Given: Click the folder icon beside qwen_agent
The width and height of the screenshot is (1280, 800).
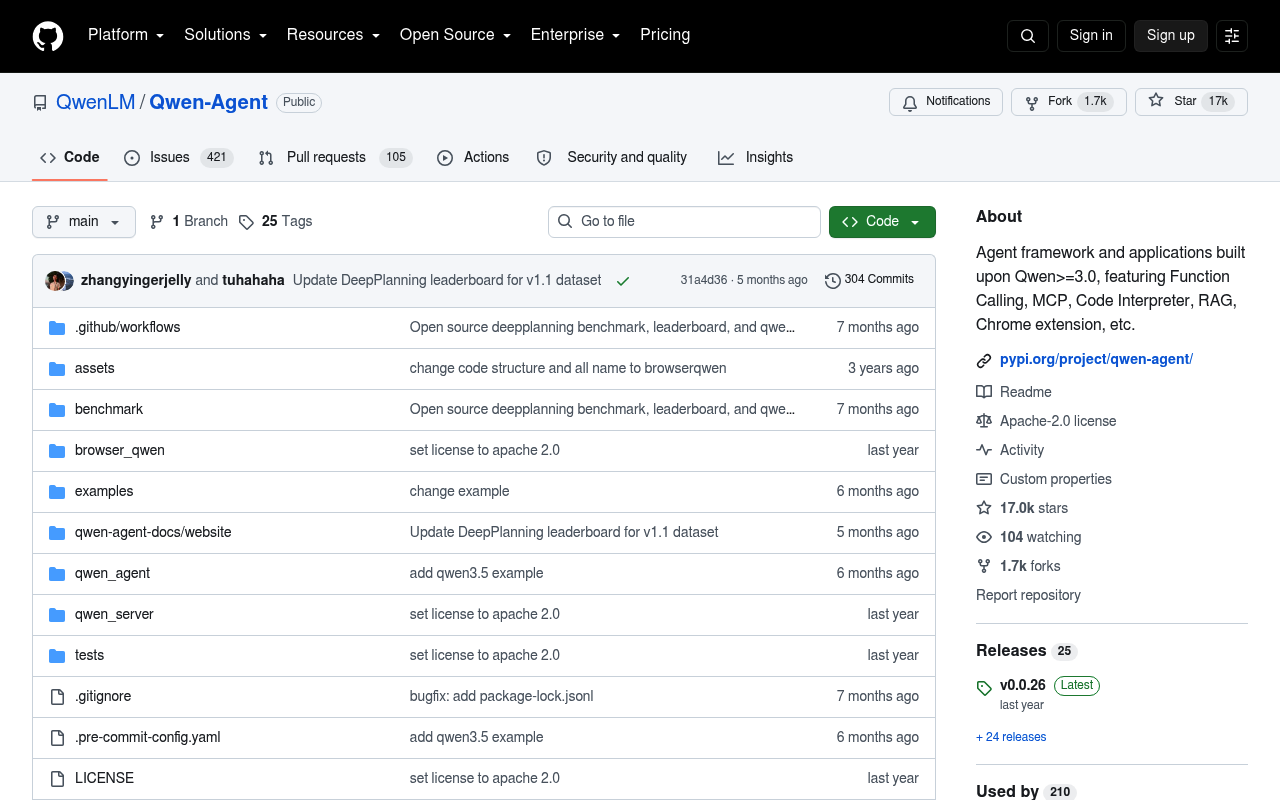Looking at the screenshot, I should coord(57,574).
